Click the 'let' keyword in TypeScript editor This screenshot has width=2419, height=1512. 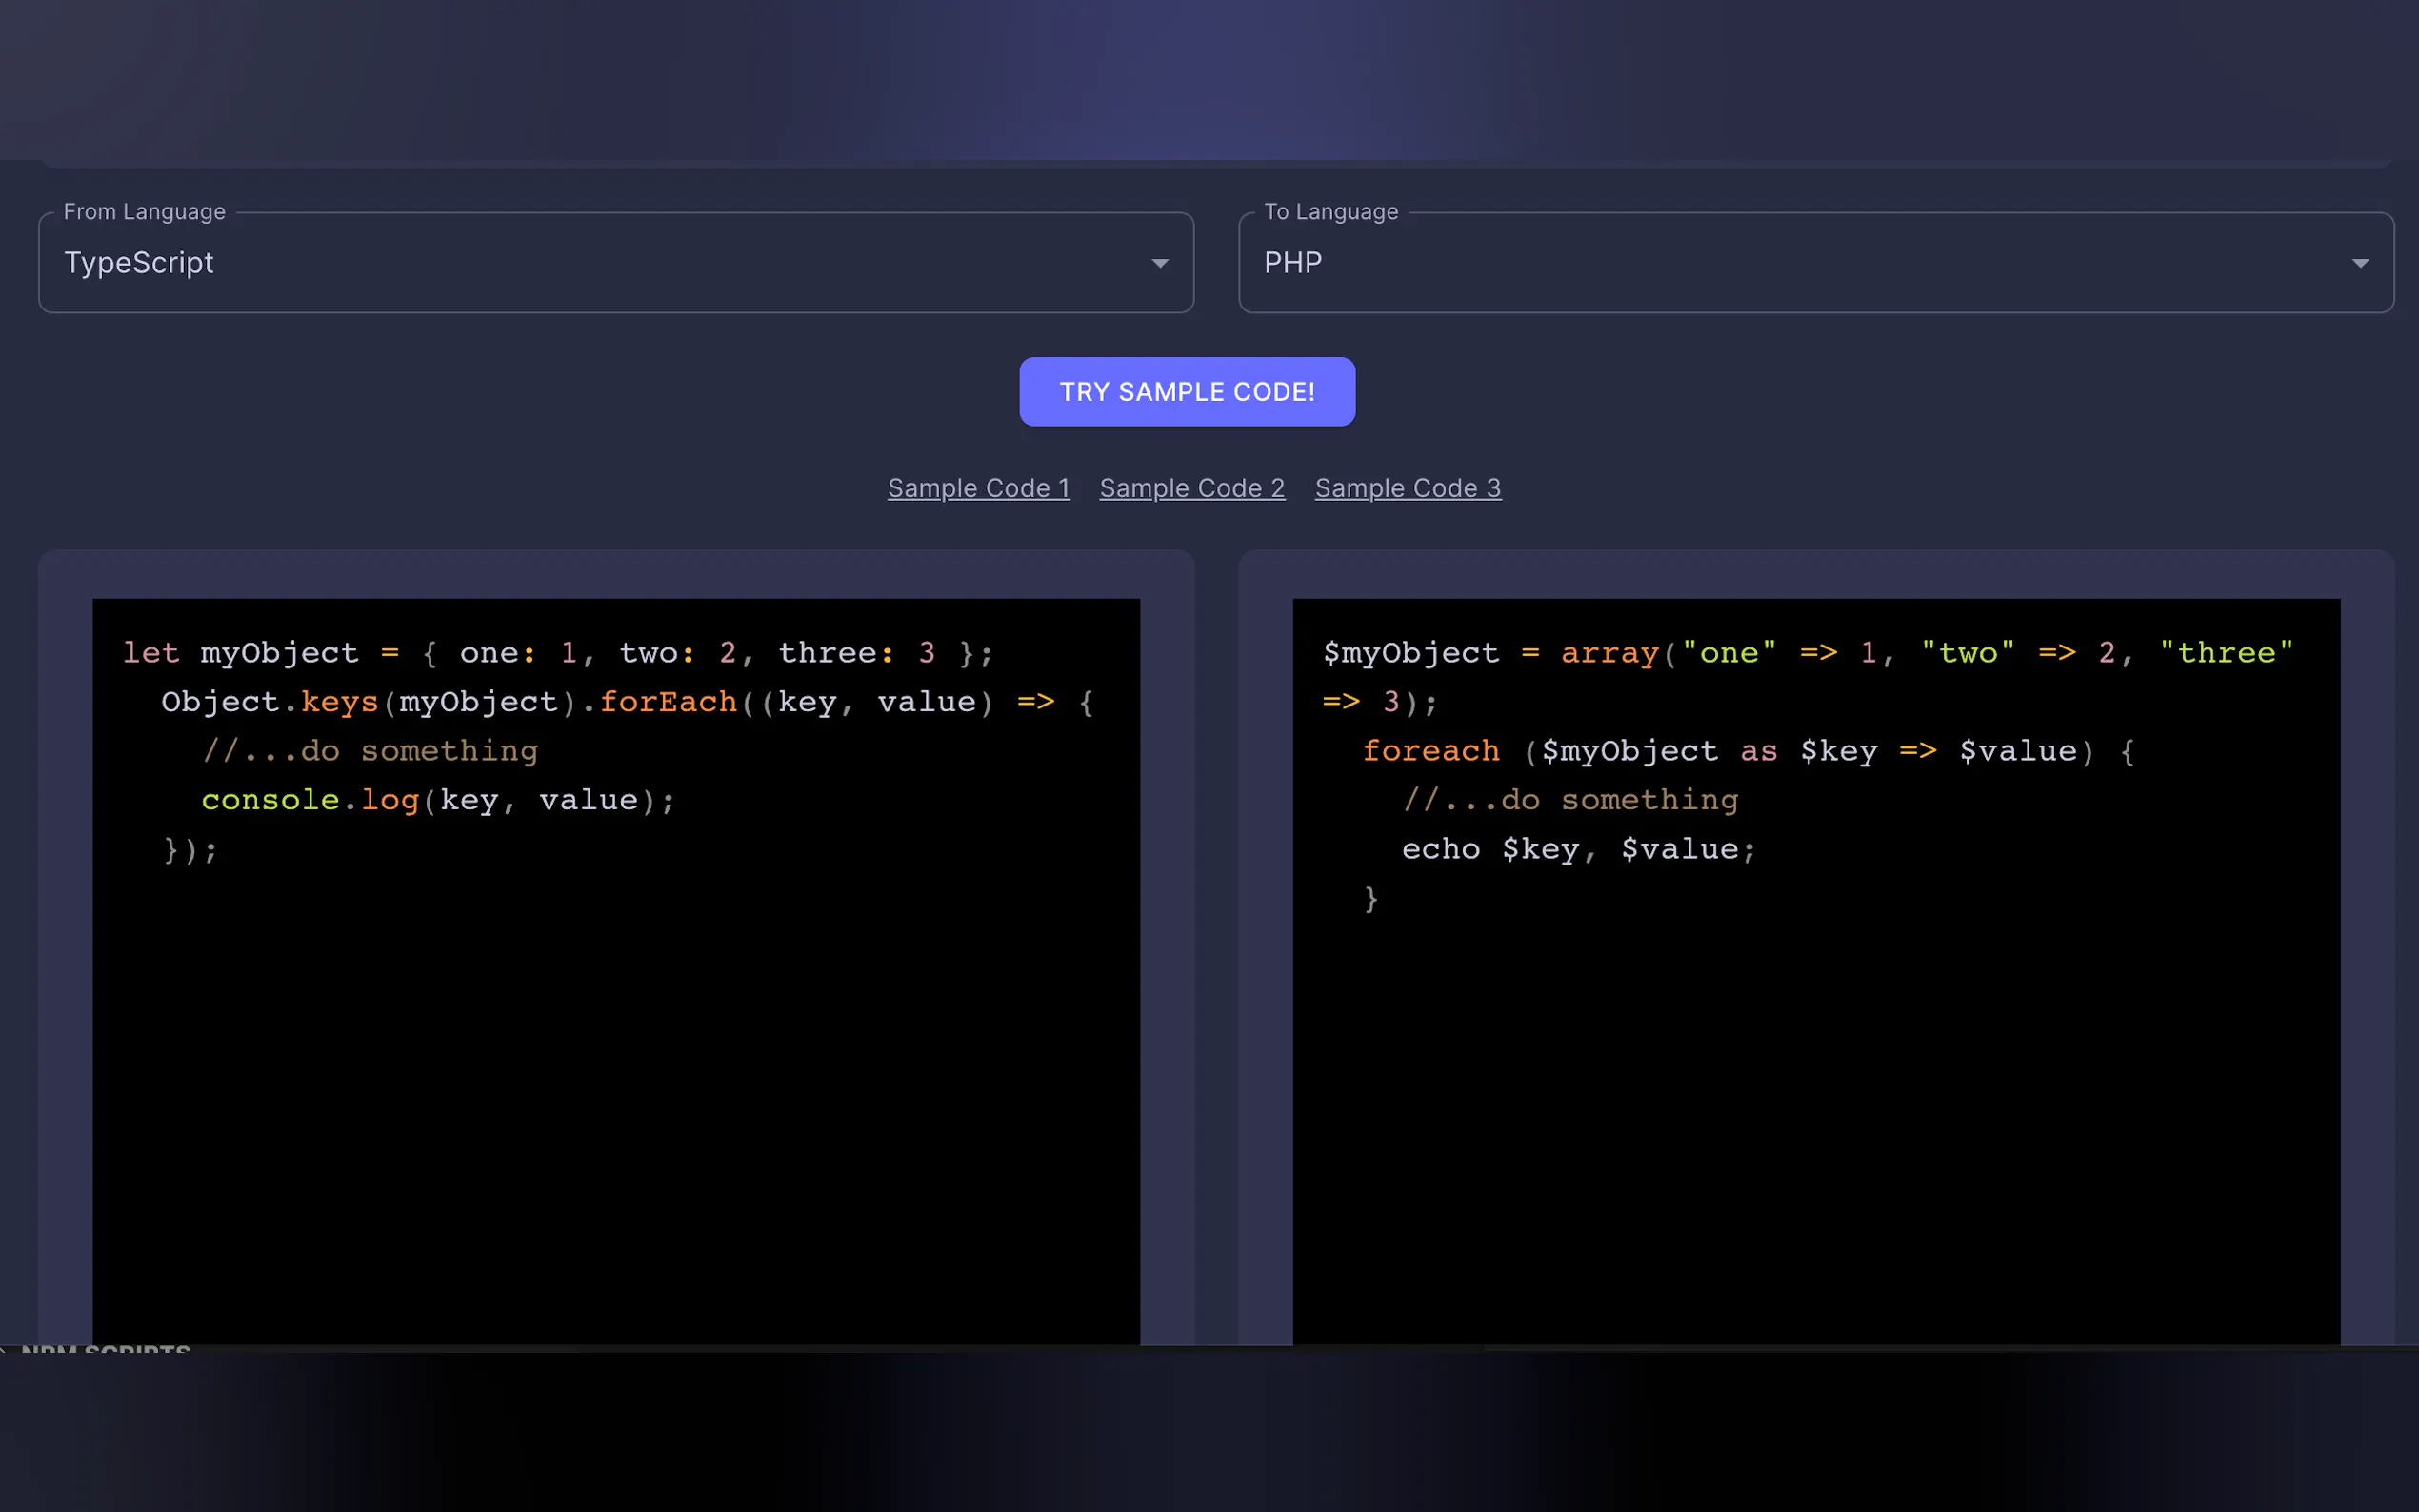point(151,653)
